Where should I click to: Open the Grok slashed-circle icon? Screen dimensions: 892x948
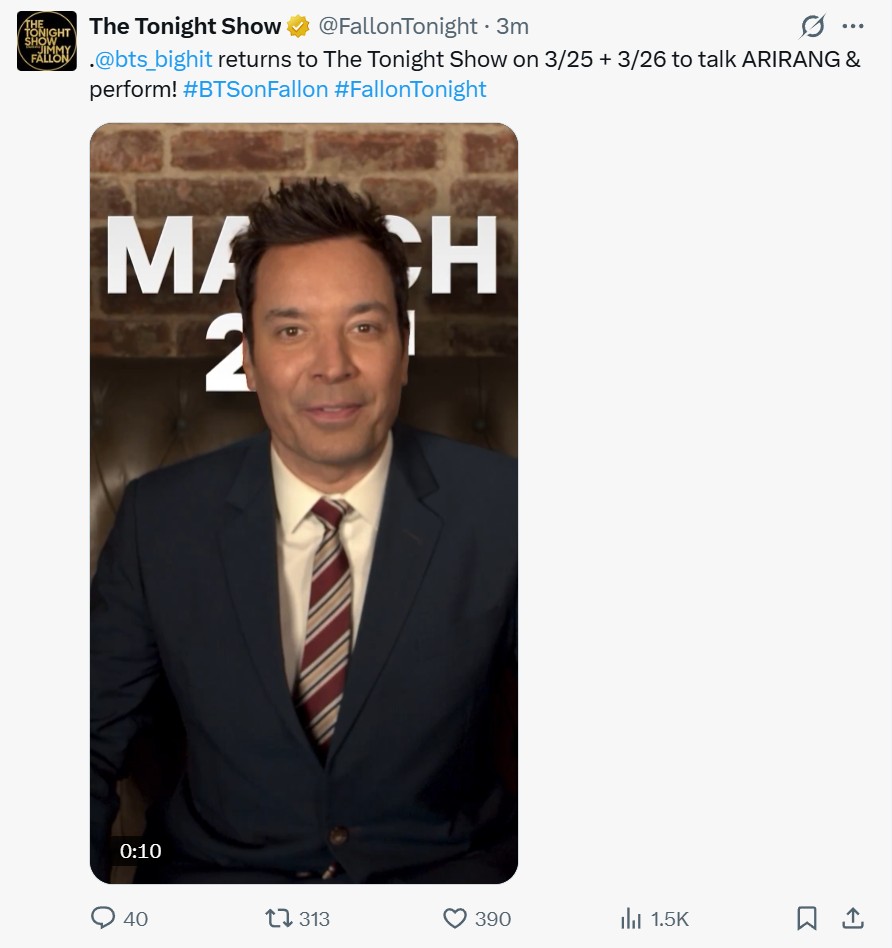[x=813, y=27]
